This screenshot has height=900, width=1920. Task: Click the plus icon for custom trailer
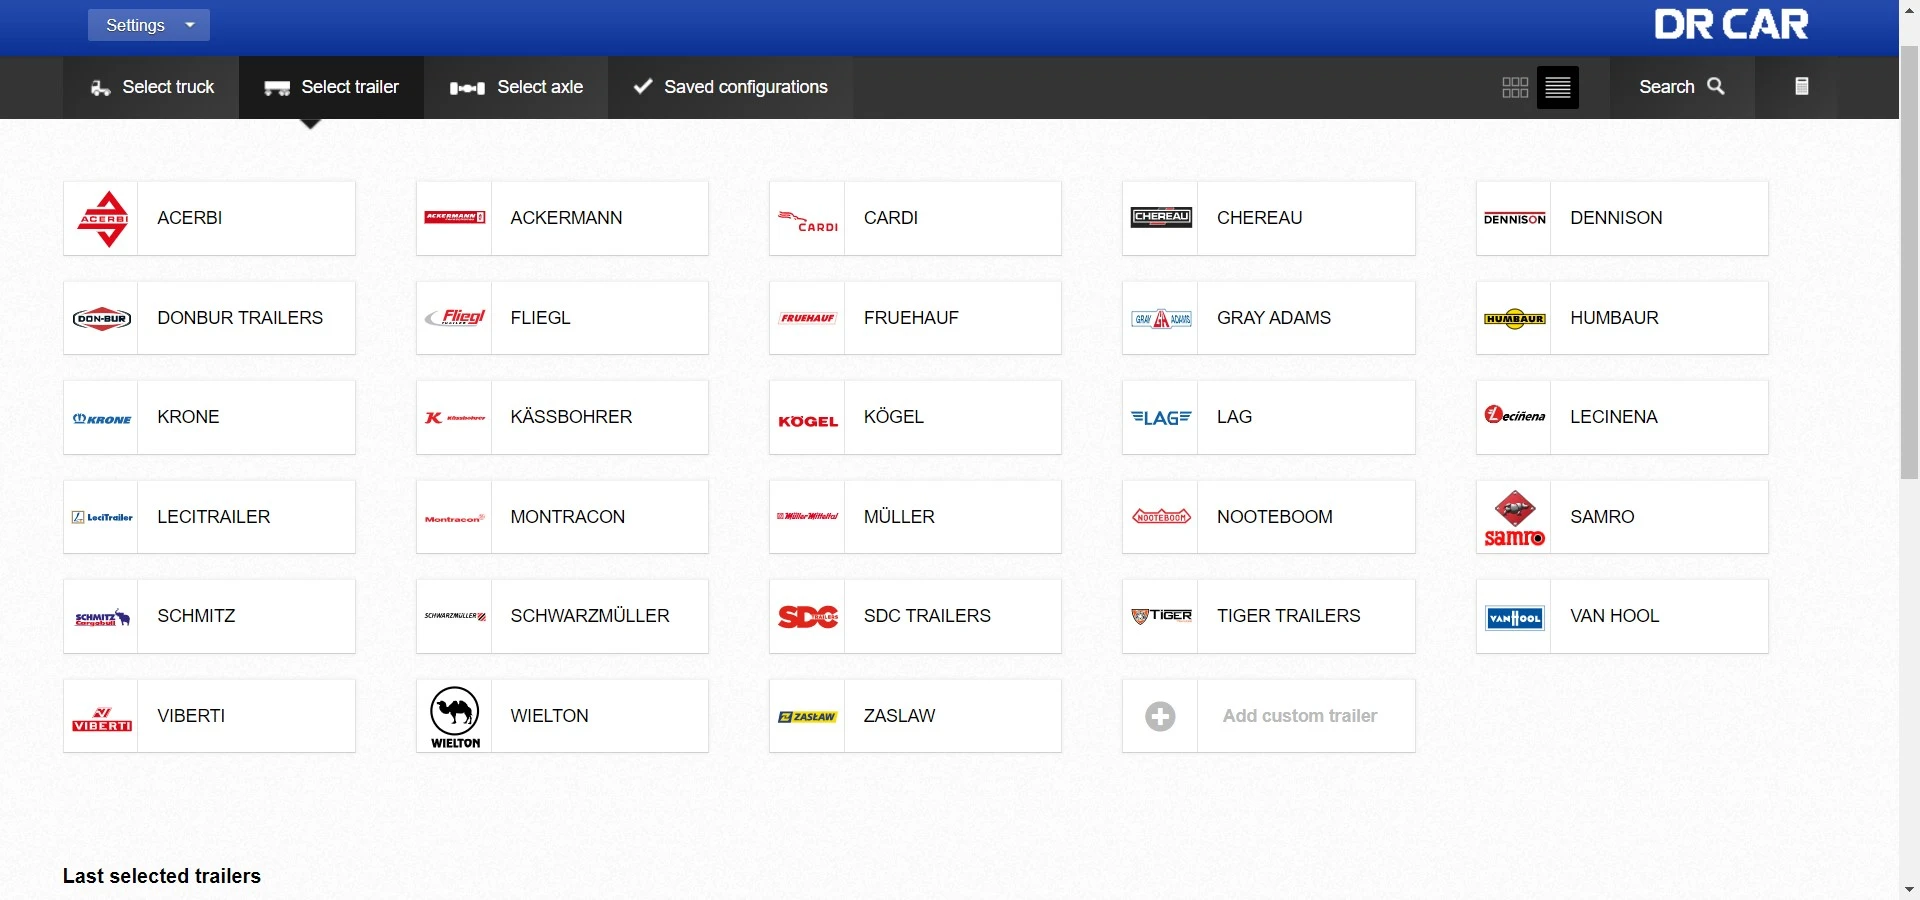tap(1160, 717)
